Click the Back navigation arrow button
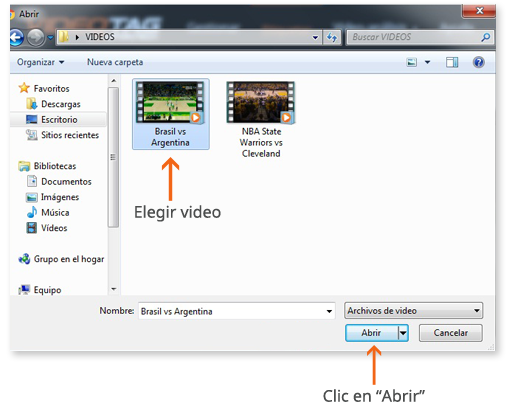515x415 pixels. pyautogui.click(x=16, y=37)
